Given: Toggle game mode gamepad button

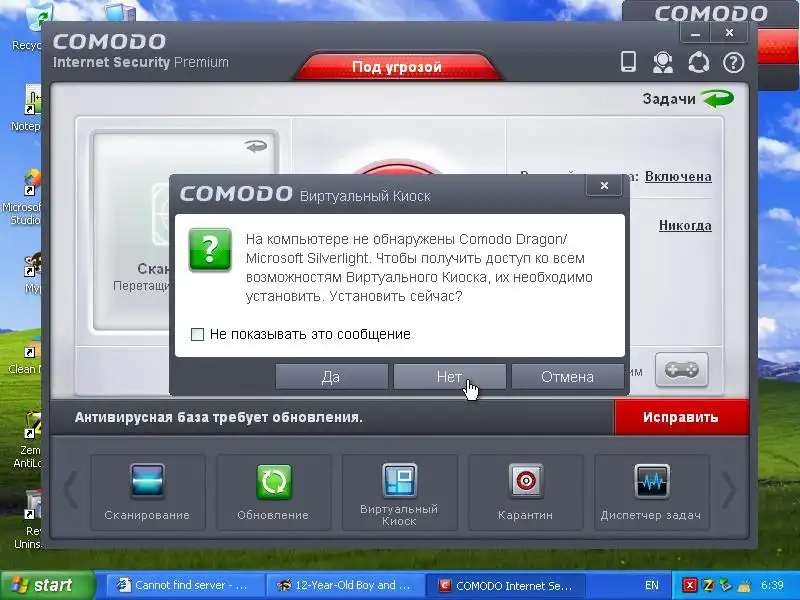Looking at the screenshot, I should click(x=682, y=369).
